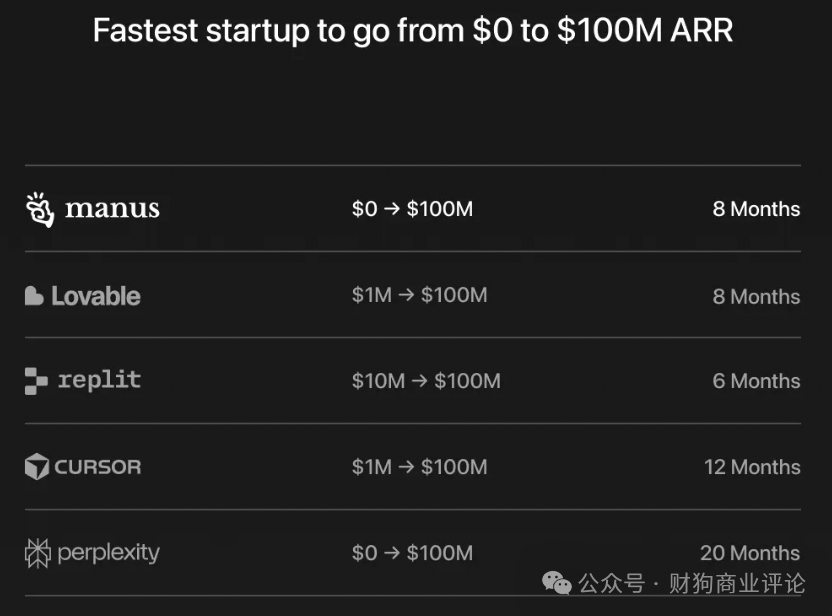Click Lovable's $1M → $100M growth figure

[419, 296]
